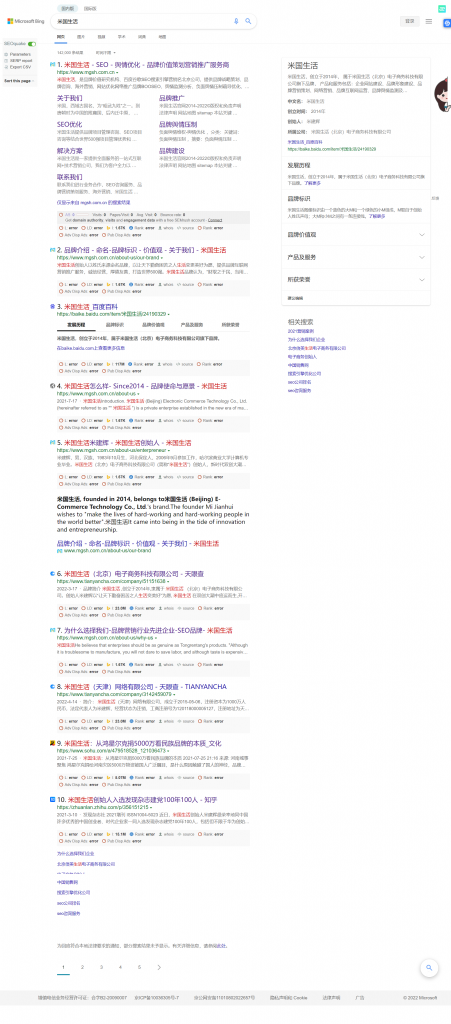Click the 登录 sign-in button

pyautogui.click(x=409, y=21)
